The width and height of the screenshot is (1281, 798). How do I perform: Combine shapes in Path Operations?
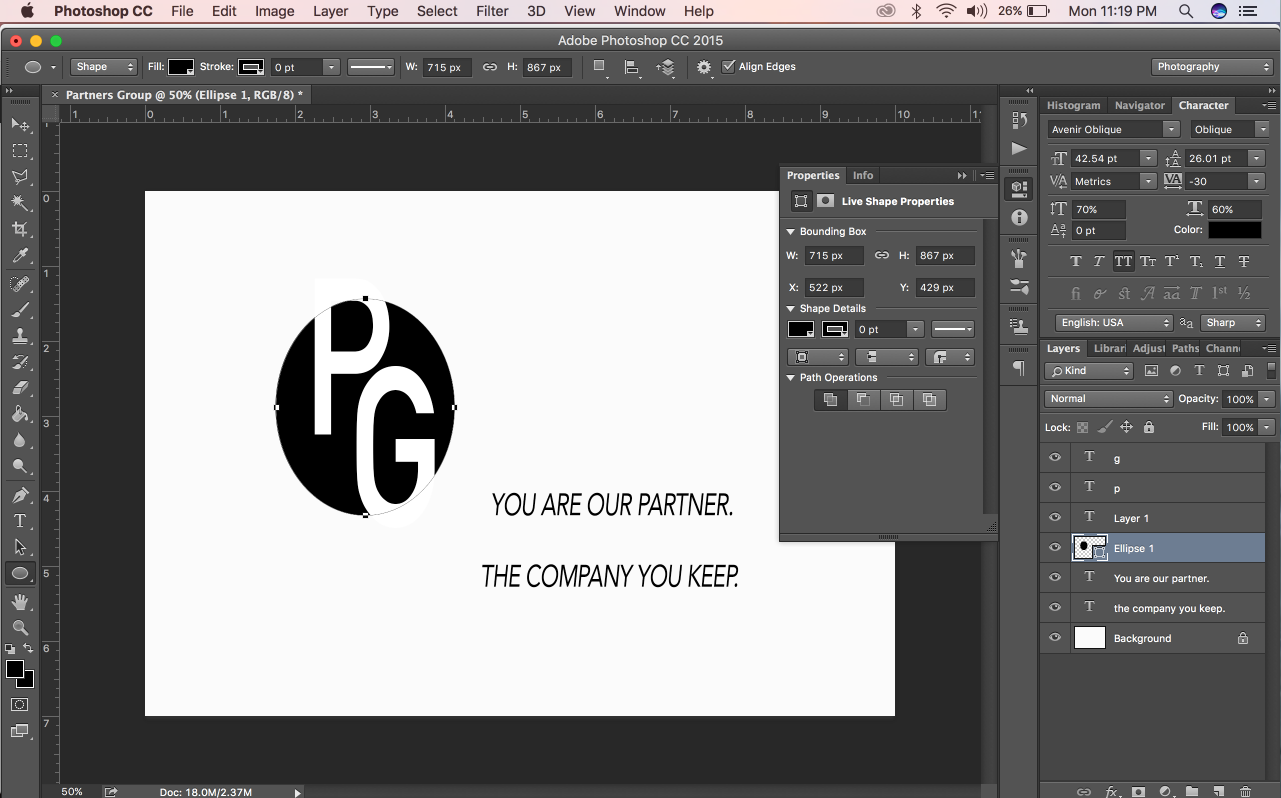tap(830, 400)
